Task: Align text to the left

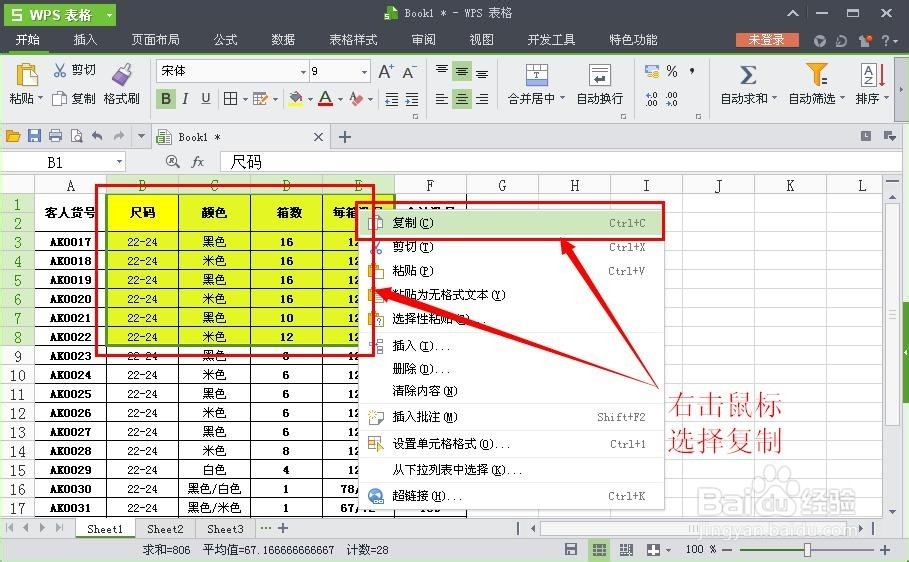Action: click(442, 99)
